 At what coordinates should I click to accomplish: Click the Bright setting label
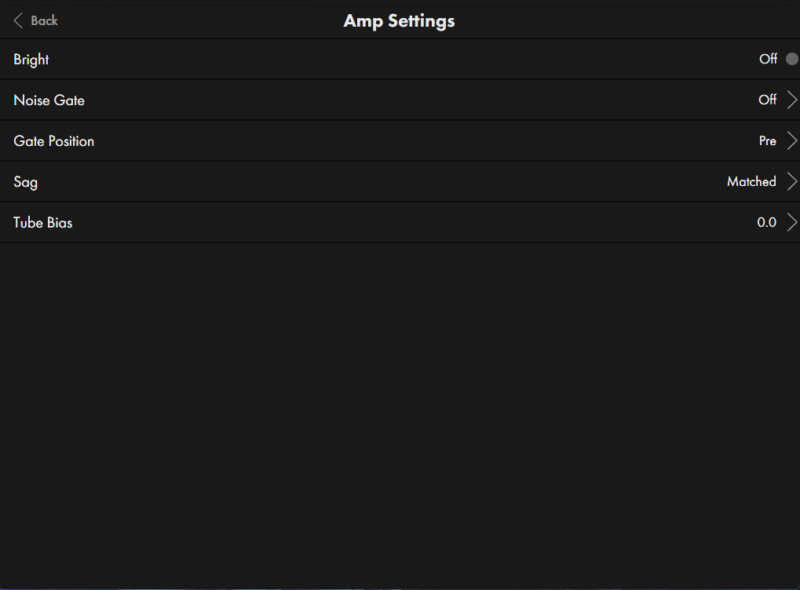click(x=31, y=59)
